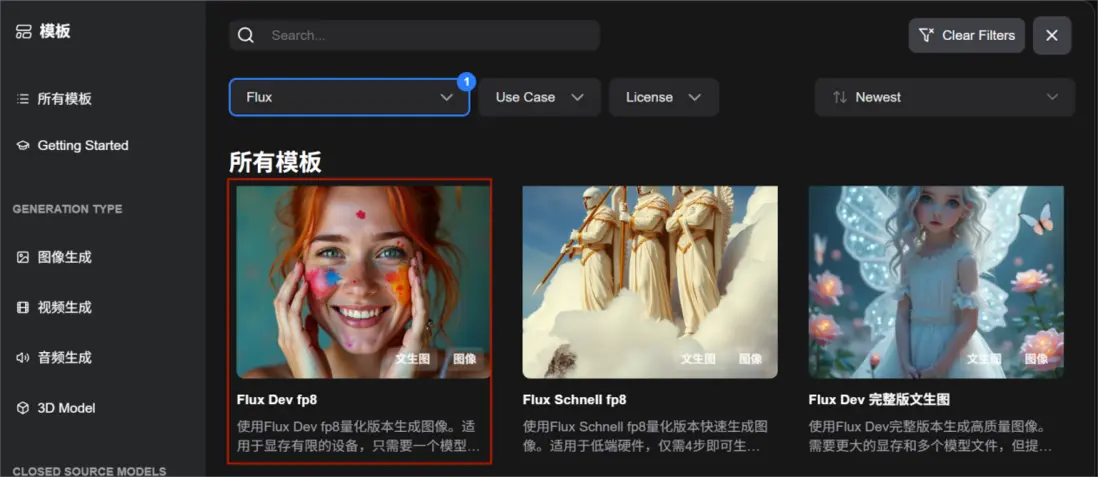Click the Clear Filters button
This screenshot has height=477, width=1098.
[x=966, y=35]
